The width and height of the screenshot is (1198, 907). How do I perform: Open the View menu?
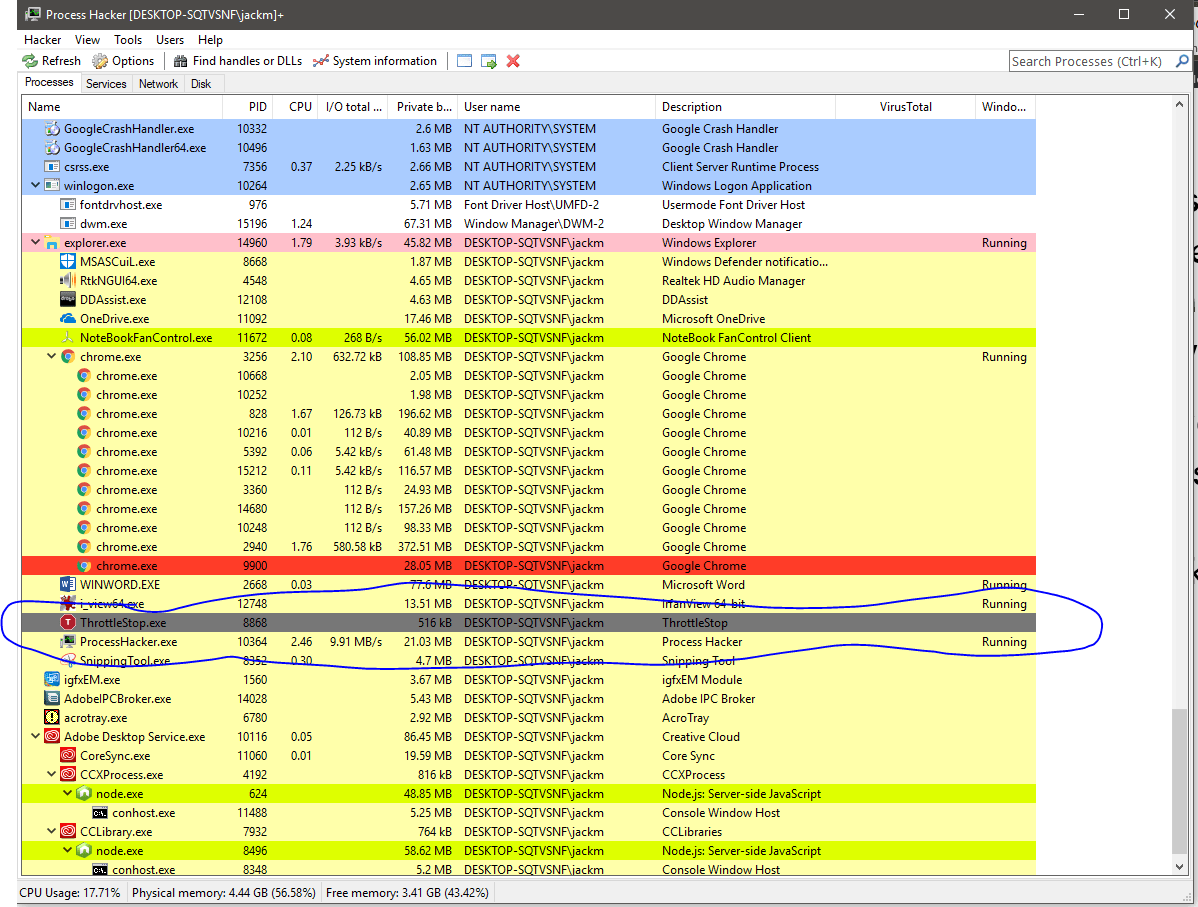(x=87, y=40)
